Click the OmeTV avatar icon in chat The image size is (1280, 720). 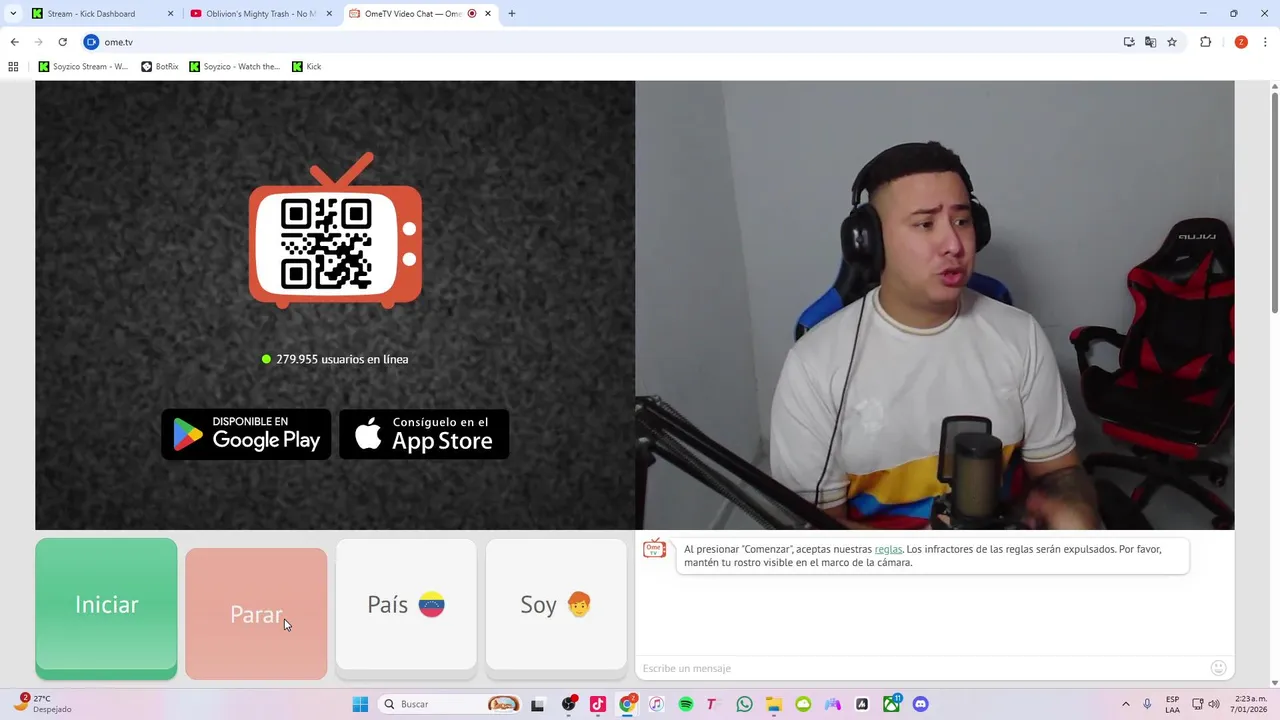tap(654, 549)
